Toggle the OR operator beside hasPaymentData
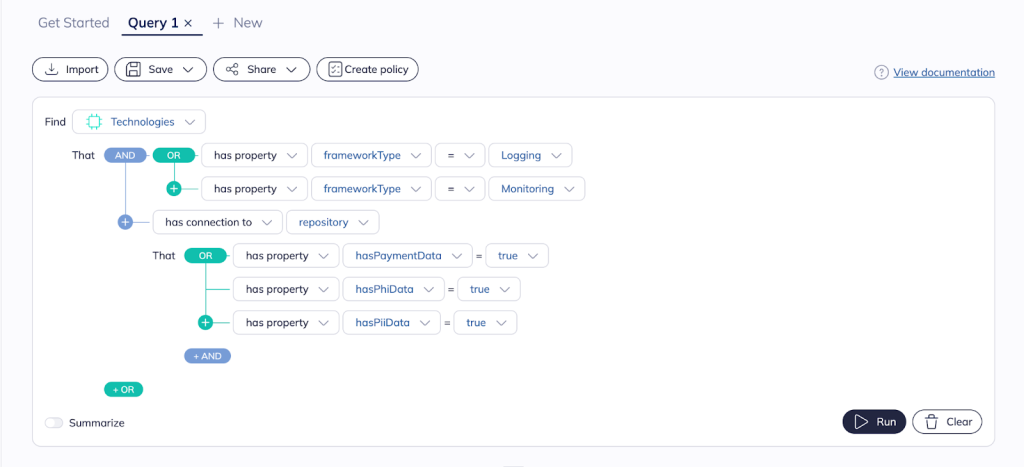Screen dimensions: 1024x467 pyautogui.click(x=205, y=256)
